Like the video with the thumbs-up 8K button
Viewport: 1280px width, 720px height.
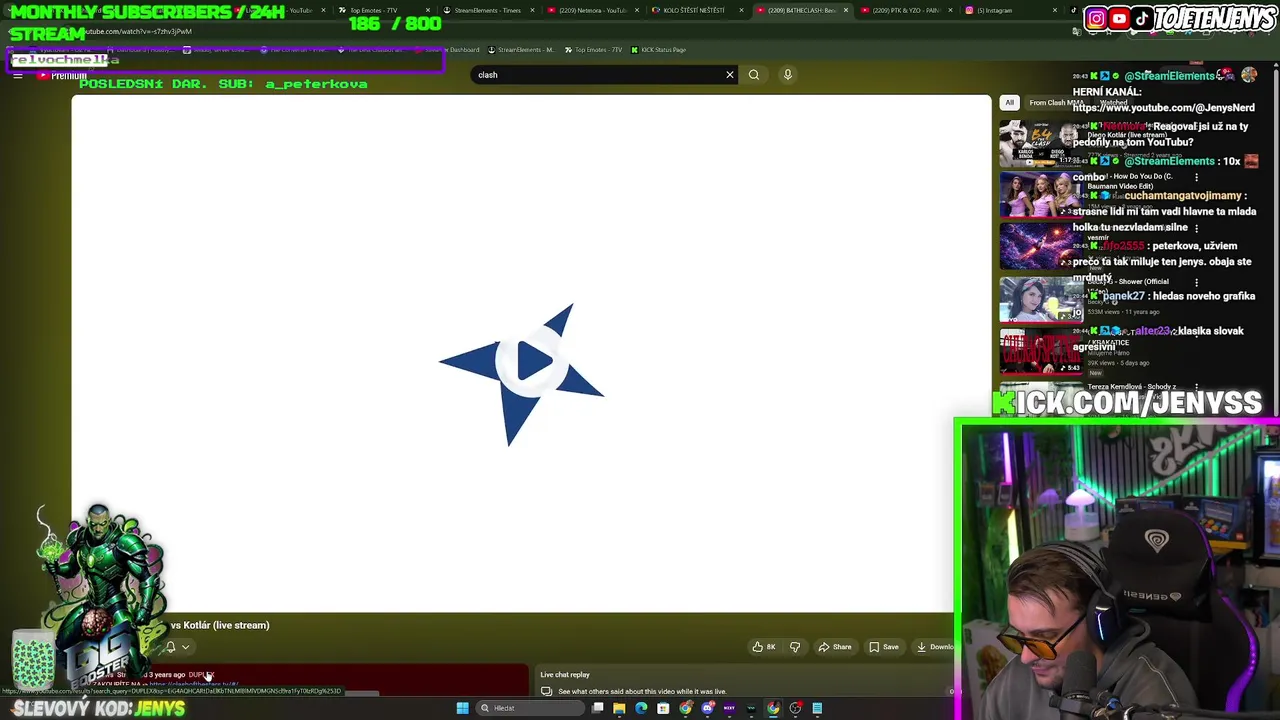pos(765,647)
